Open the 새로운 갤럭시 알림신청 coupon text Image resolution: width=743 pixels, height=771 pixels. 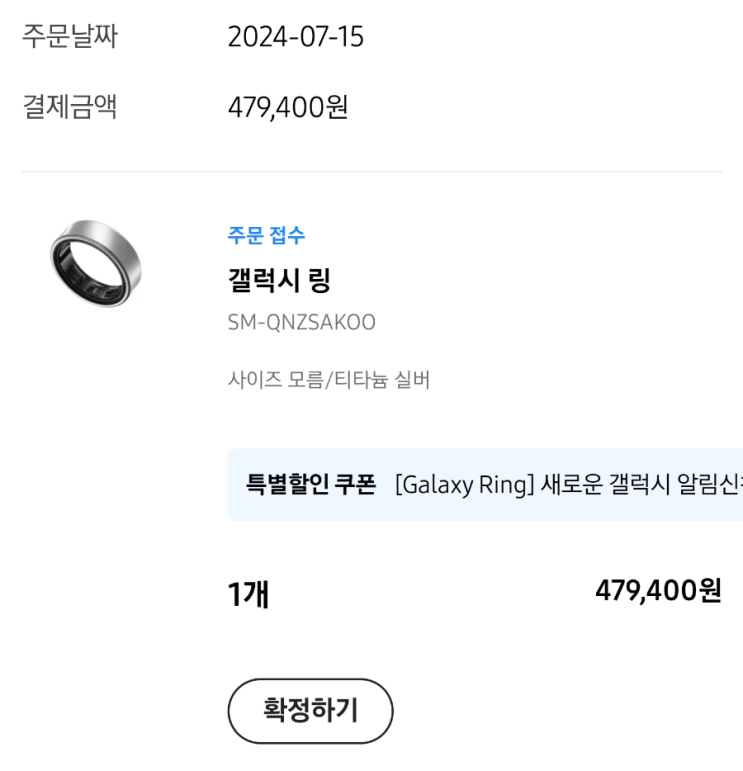tap(640, 485)
